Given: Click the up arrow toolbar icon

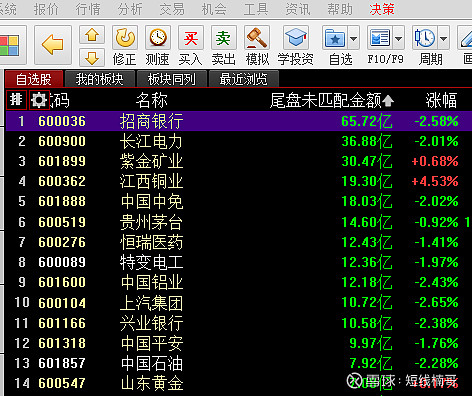Looking at the screenshot, I should (92, 35).
